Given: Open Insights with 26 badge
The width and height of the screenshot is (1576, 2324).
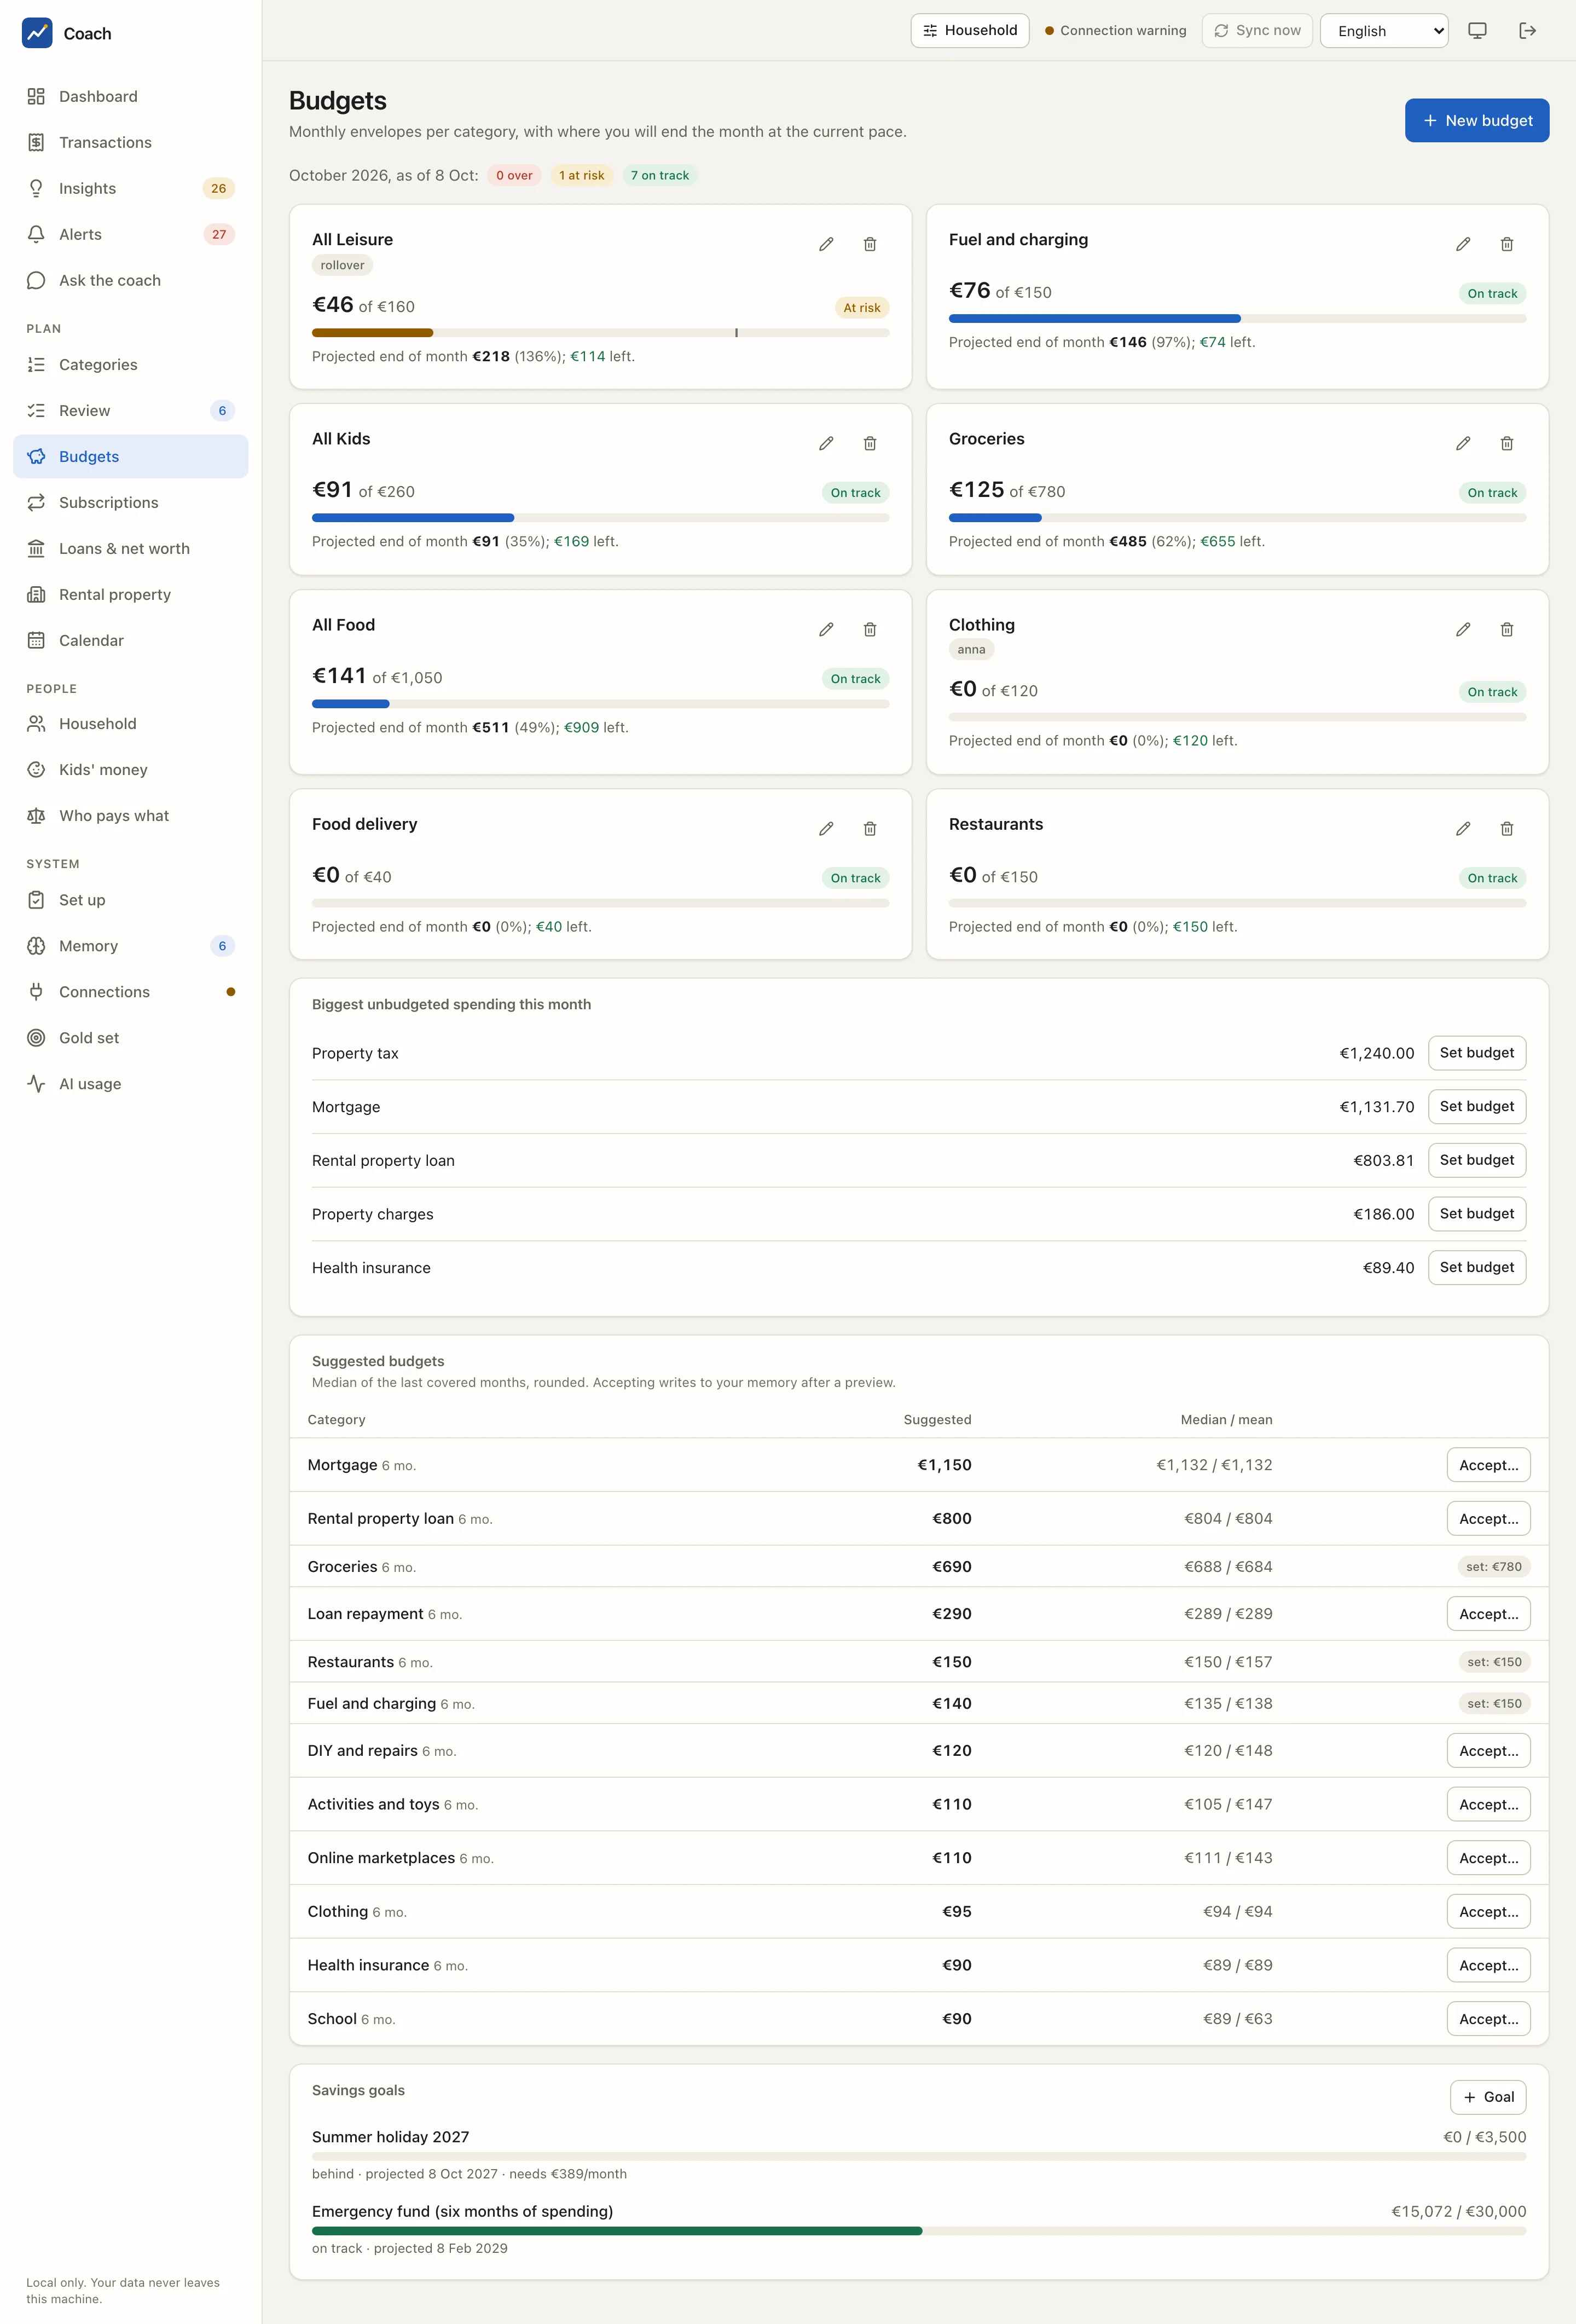Looking at the screenshot, I should 131,188.
